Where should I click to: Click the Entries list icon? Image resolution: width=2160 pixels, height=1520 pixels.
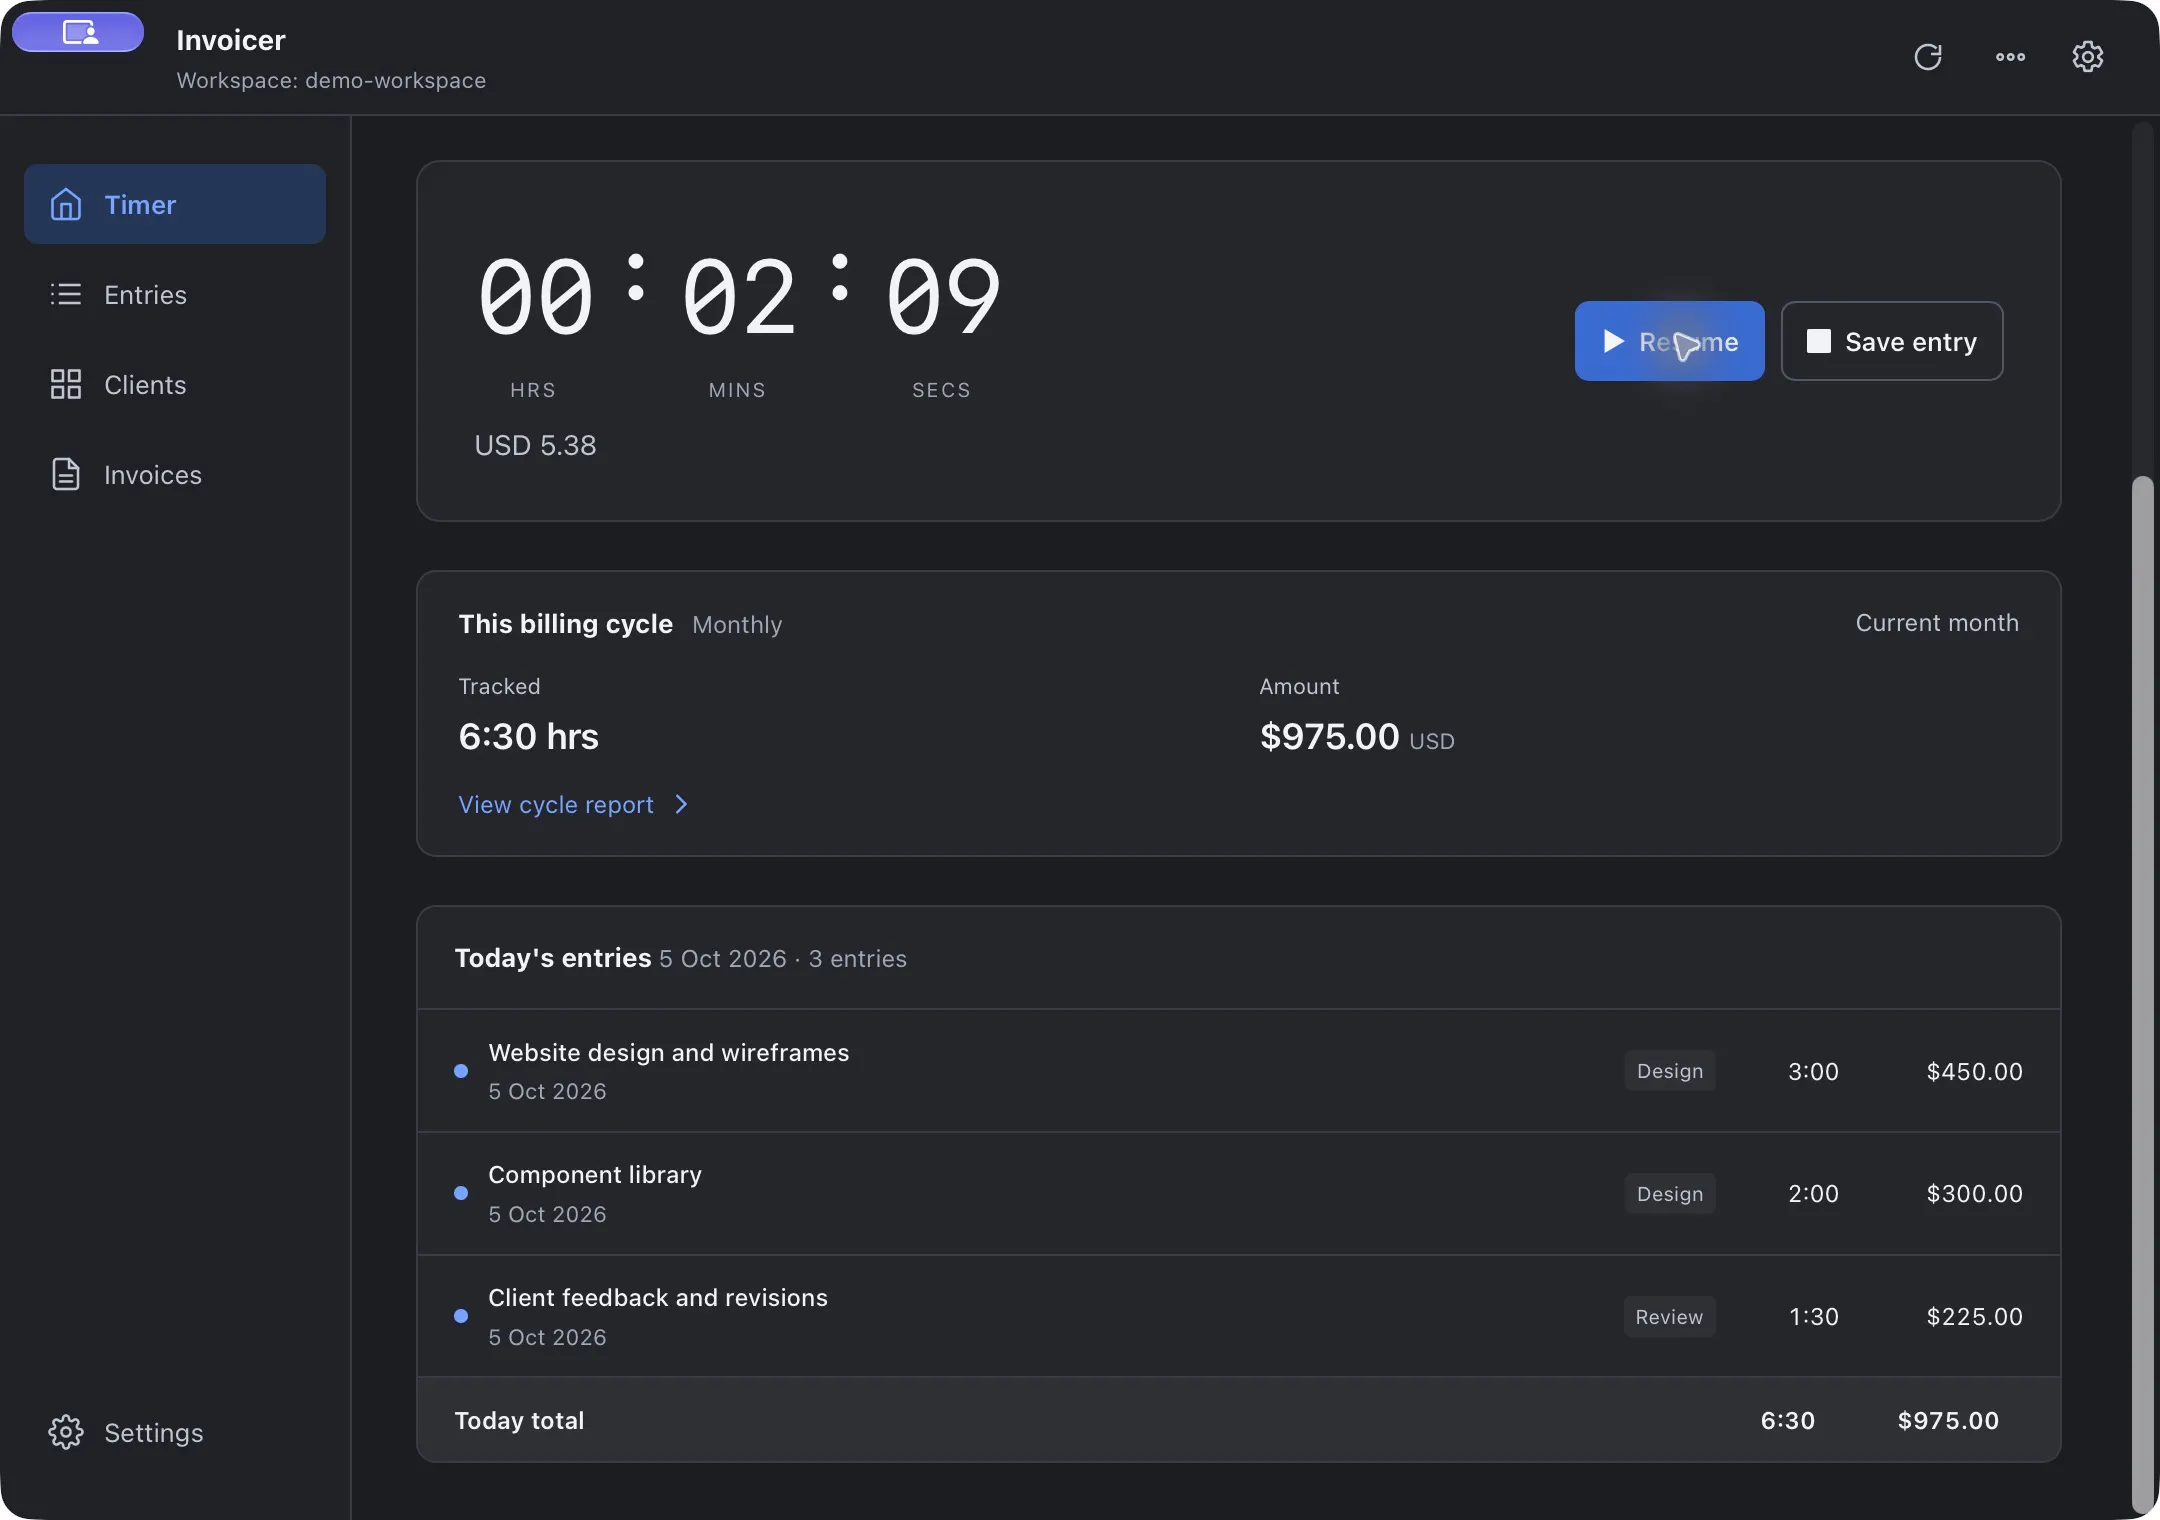click(x=66, y=294)
